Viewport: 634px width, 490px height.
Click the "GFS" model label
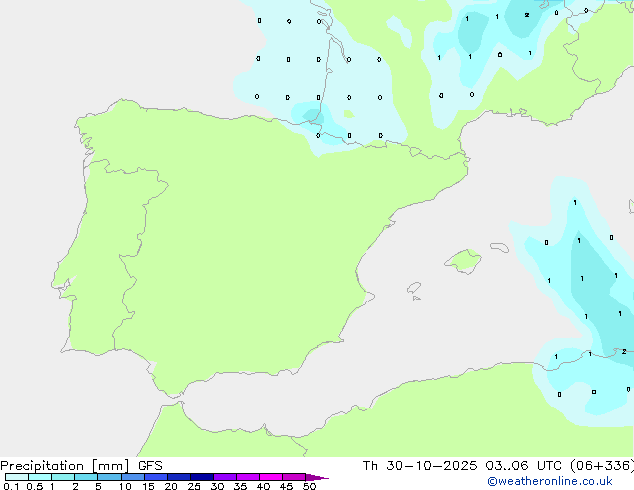150,466
